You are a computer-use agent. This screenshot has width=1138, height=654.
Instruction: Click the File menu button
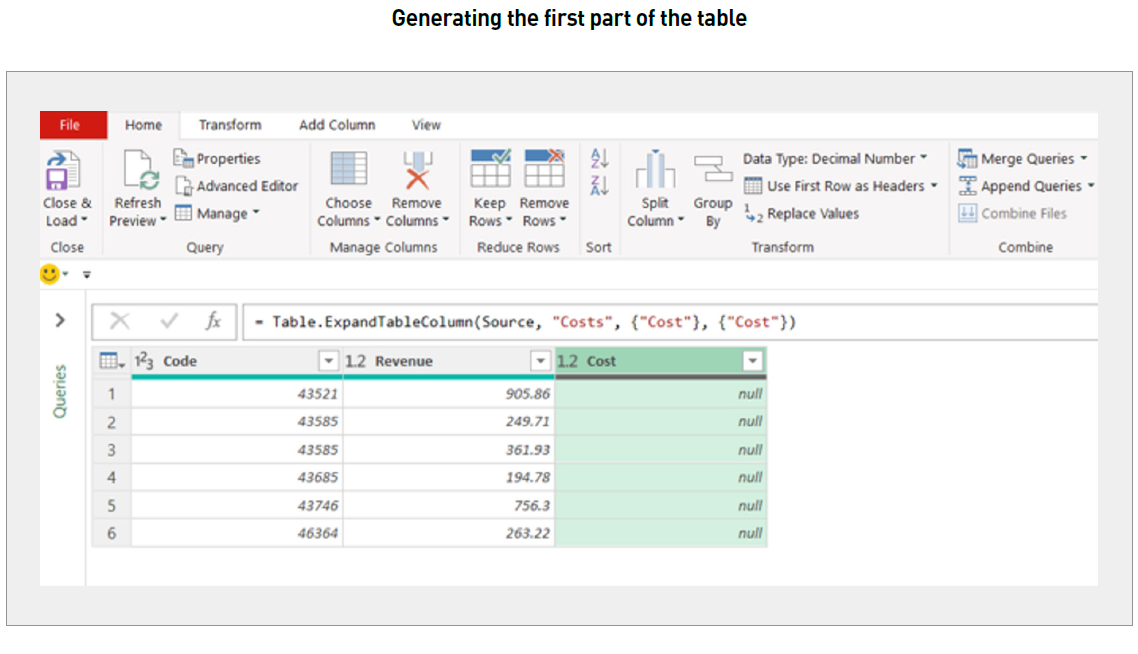(x=71, y=125)
